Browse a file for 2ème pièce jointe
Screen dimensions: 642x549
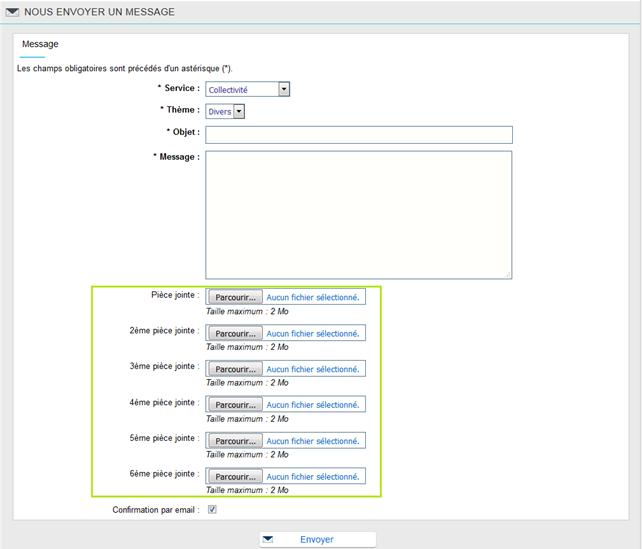235,333
